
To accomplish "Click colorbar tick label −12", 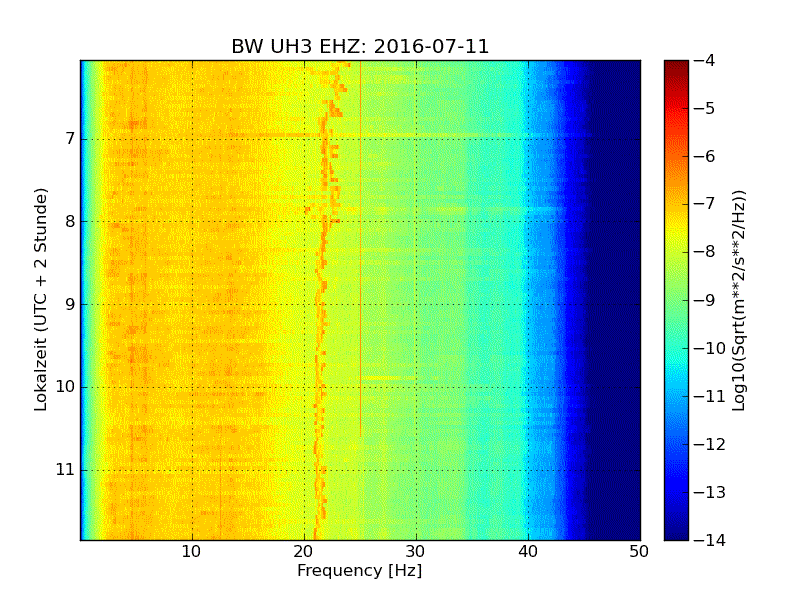I will click(710, 444).
